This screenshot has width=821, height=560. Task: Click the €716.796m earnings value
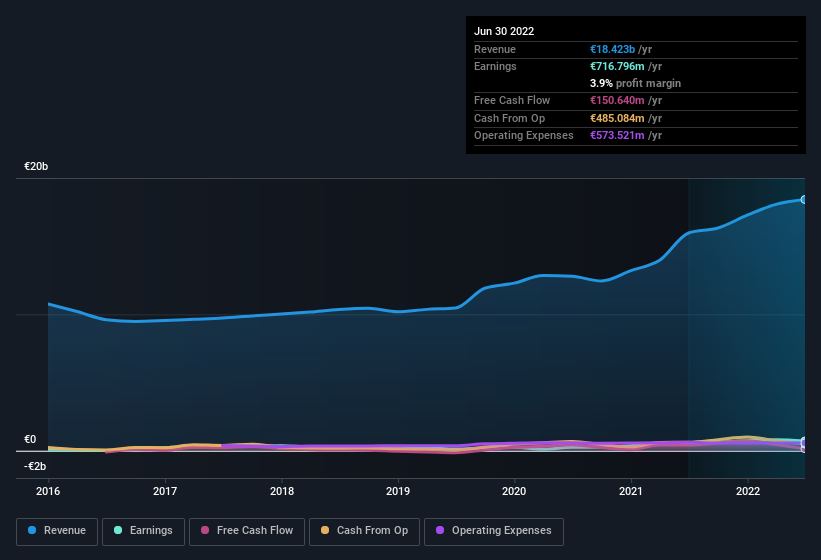point(617,66)
